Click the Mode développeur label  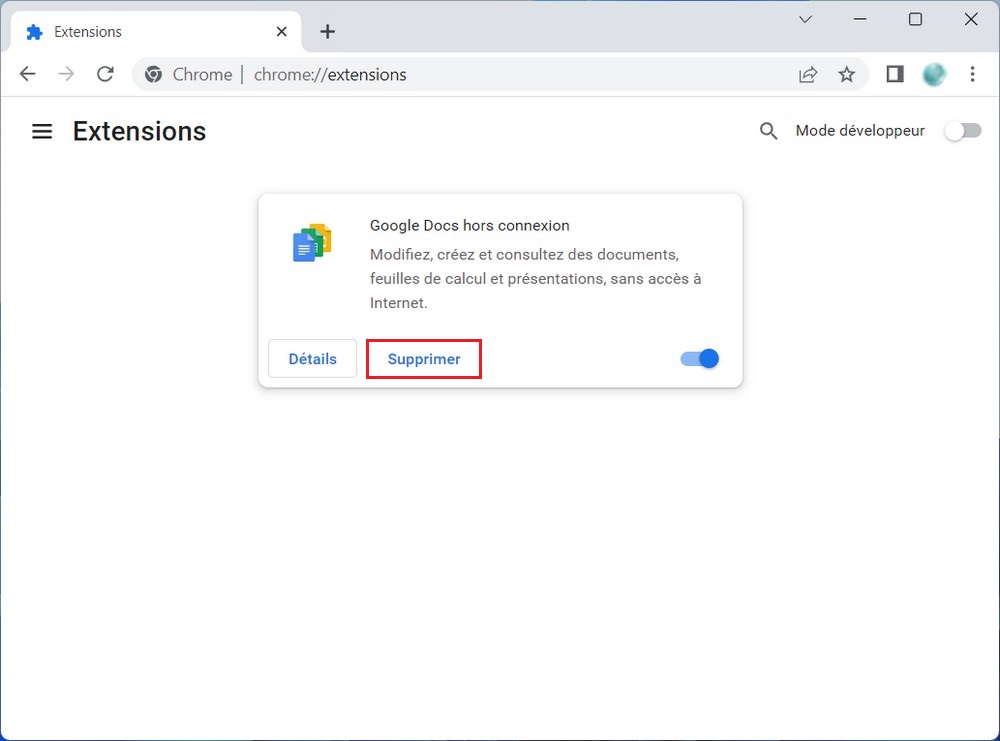pos(860,131)
